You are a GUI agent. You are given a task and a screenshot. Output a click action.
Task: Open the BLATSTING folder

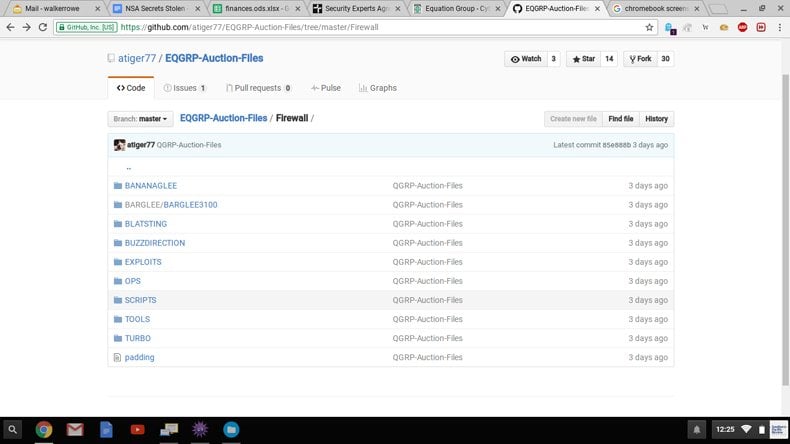pyautogui.click(x=146, y=224)
